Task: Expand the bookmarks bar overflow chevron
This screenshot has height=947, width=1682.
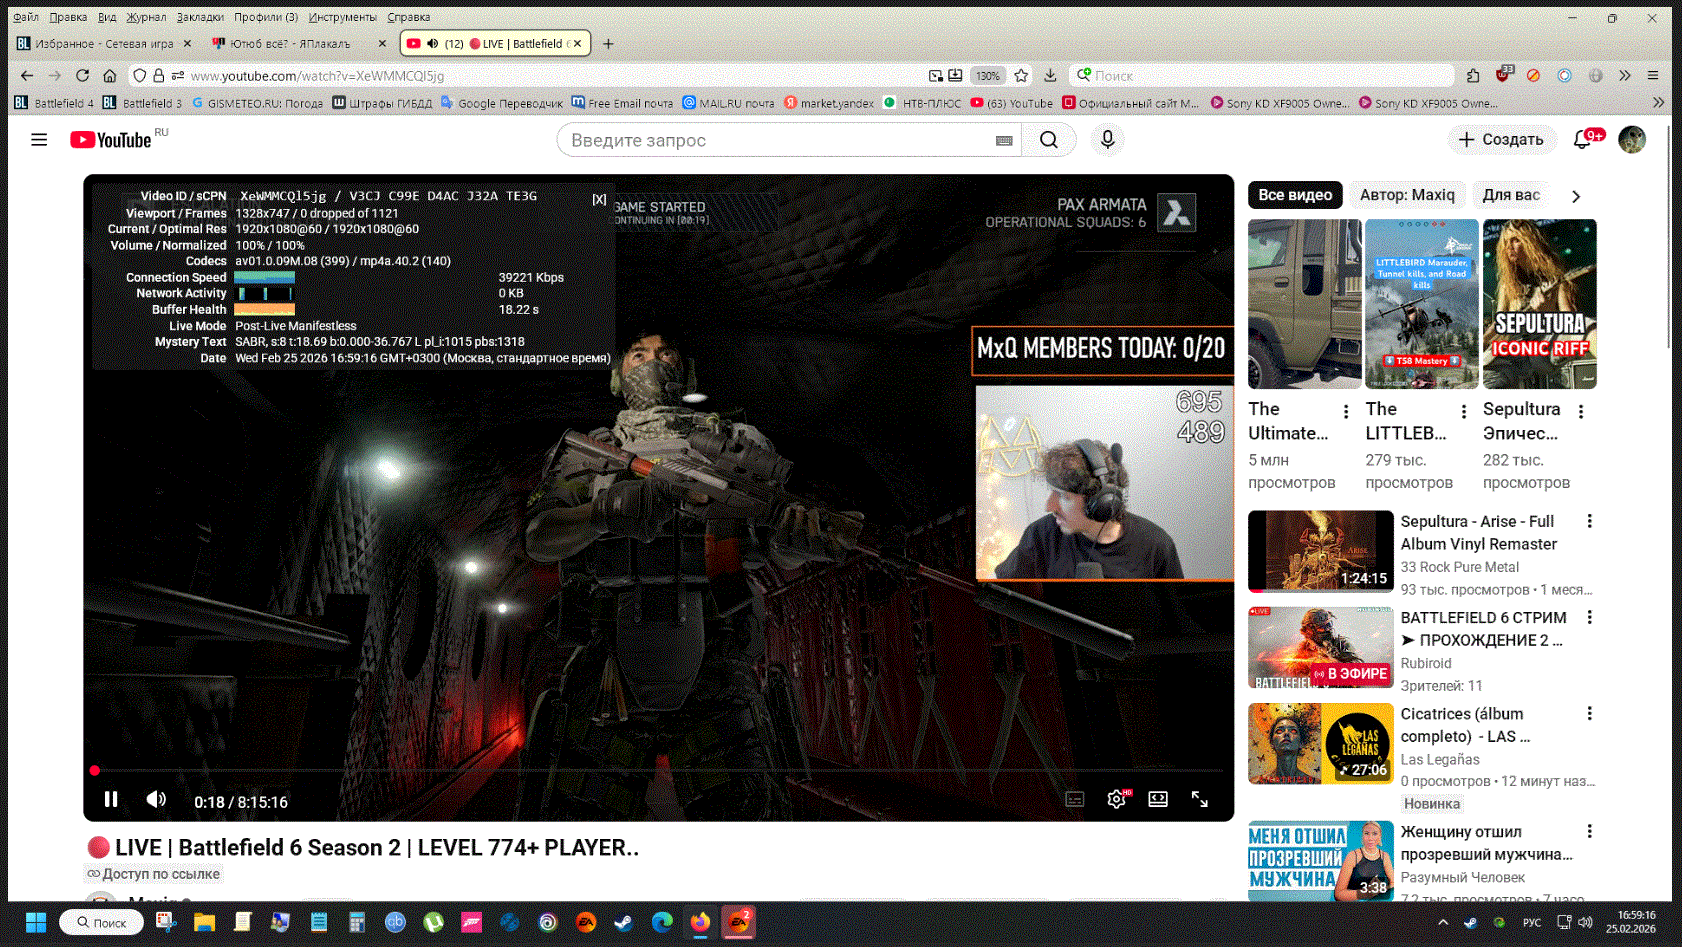Action: pos(1659,103)
